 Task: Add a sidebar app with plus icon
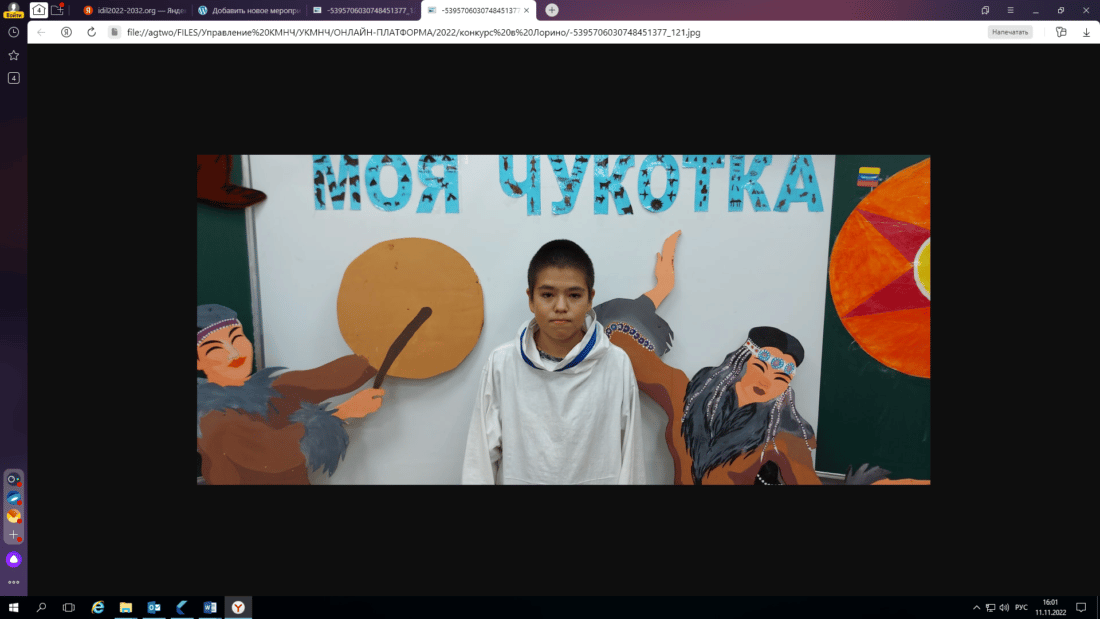pos(13,536)
